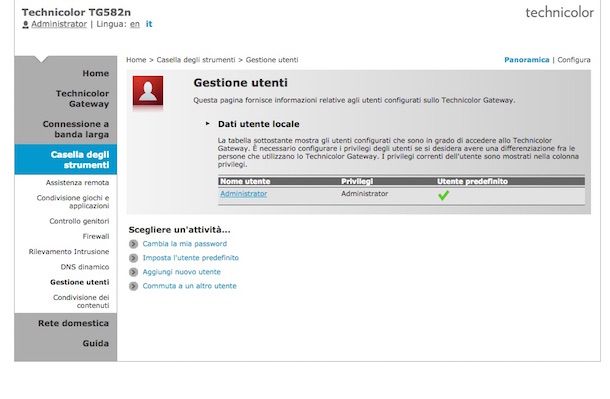Click the Administrator link in the header

tap(59, 24)
